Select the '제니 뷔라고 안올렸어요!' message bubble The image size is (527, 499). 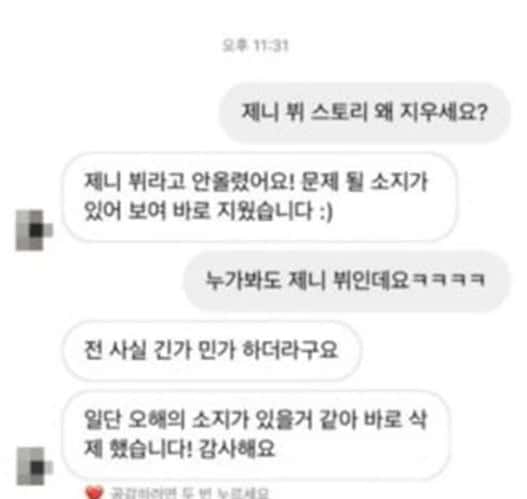259,197
